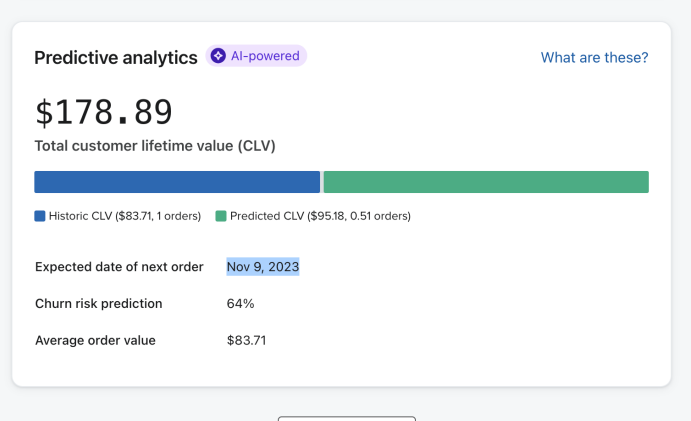Screen dimensions: 691x421
Task: Click 'Historic CLV ($83.71, 1 orders)' legend text
Action: (125, 216)
